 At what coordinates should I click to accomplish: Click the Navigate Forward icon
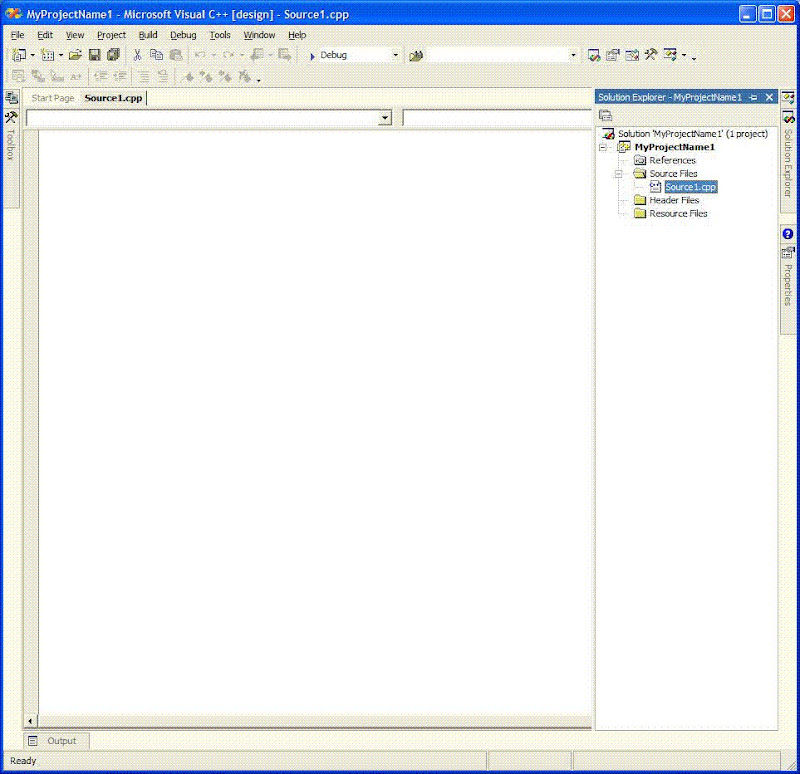click(285, 55)
